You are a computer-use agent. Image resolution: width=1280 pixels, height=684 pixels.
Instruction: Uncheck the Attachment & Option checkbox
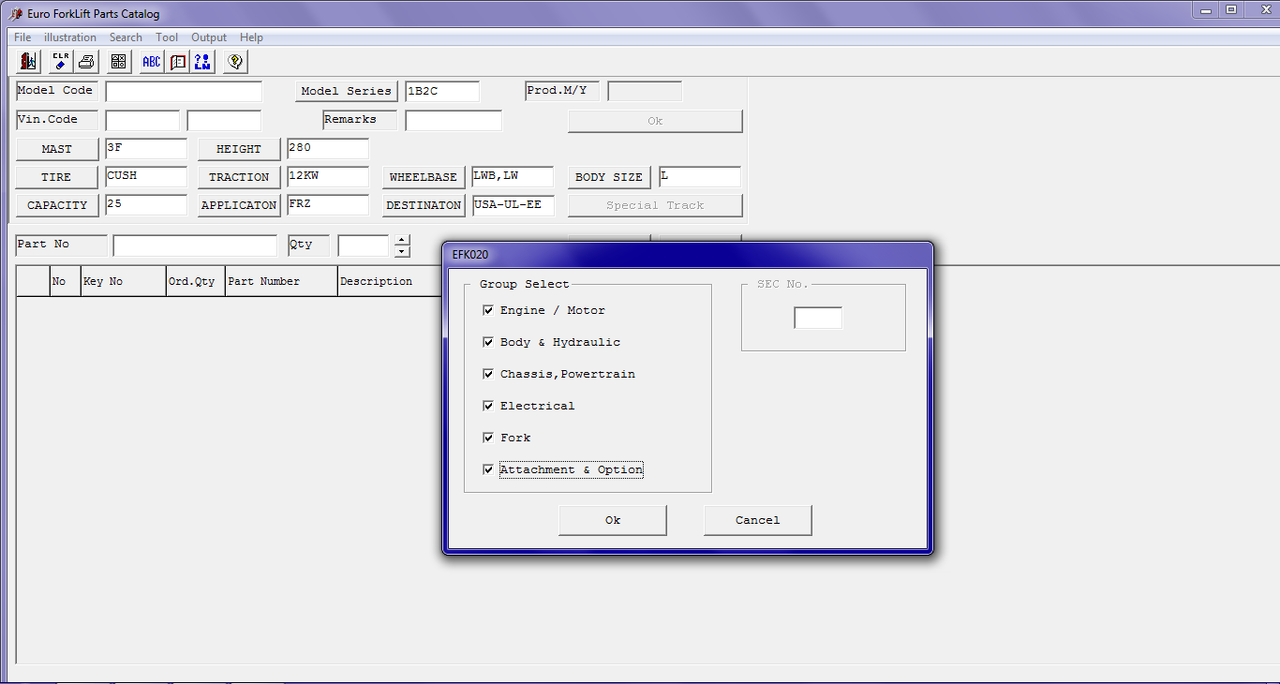tap(488, 470)
